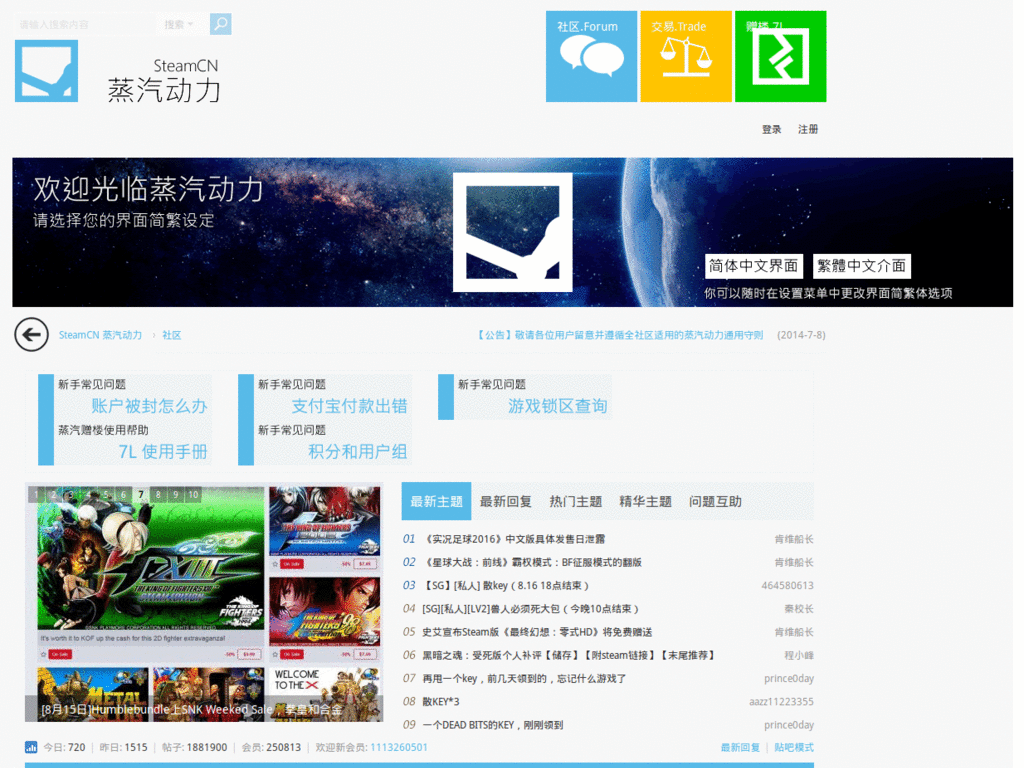Screen dimensions: 1024x768
Task: Open author 秦校长 profile
Action: pos(799,609)
